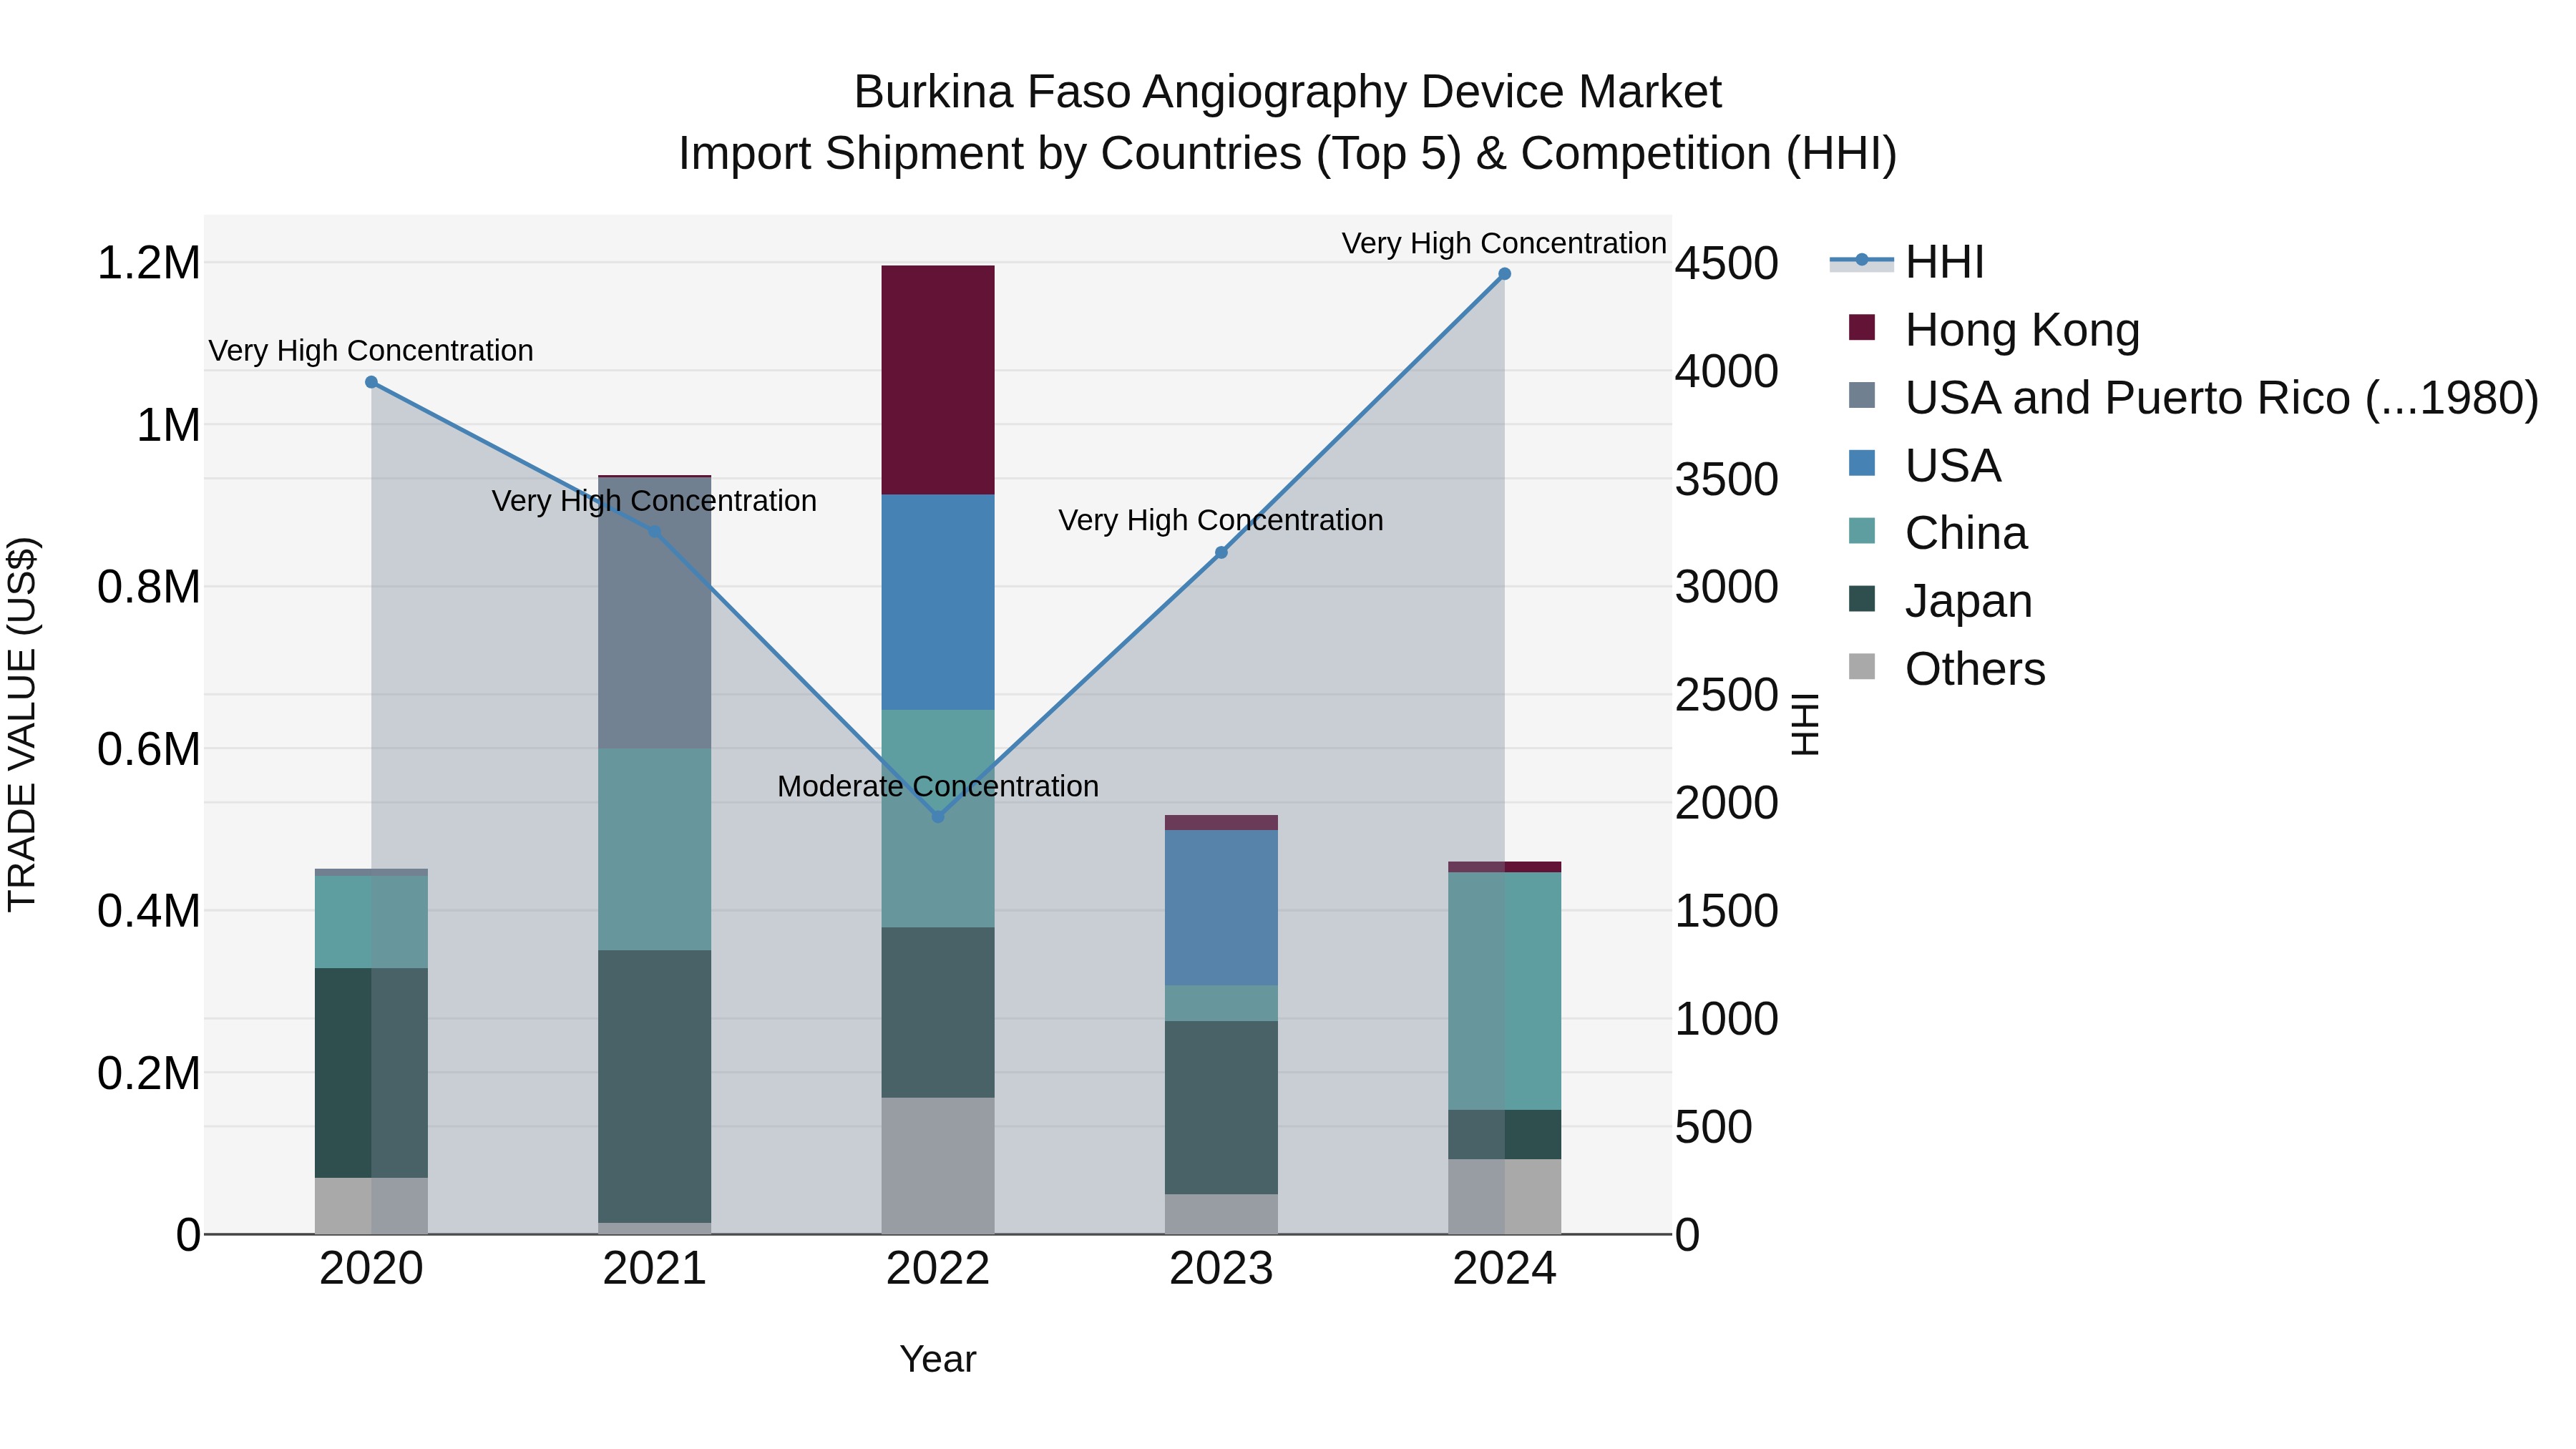
Task: Click the x-axis label 2021
Action: (x=655, y=1269)
